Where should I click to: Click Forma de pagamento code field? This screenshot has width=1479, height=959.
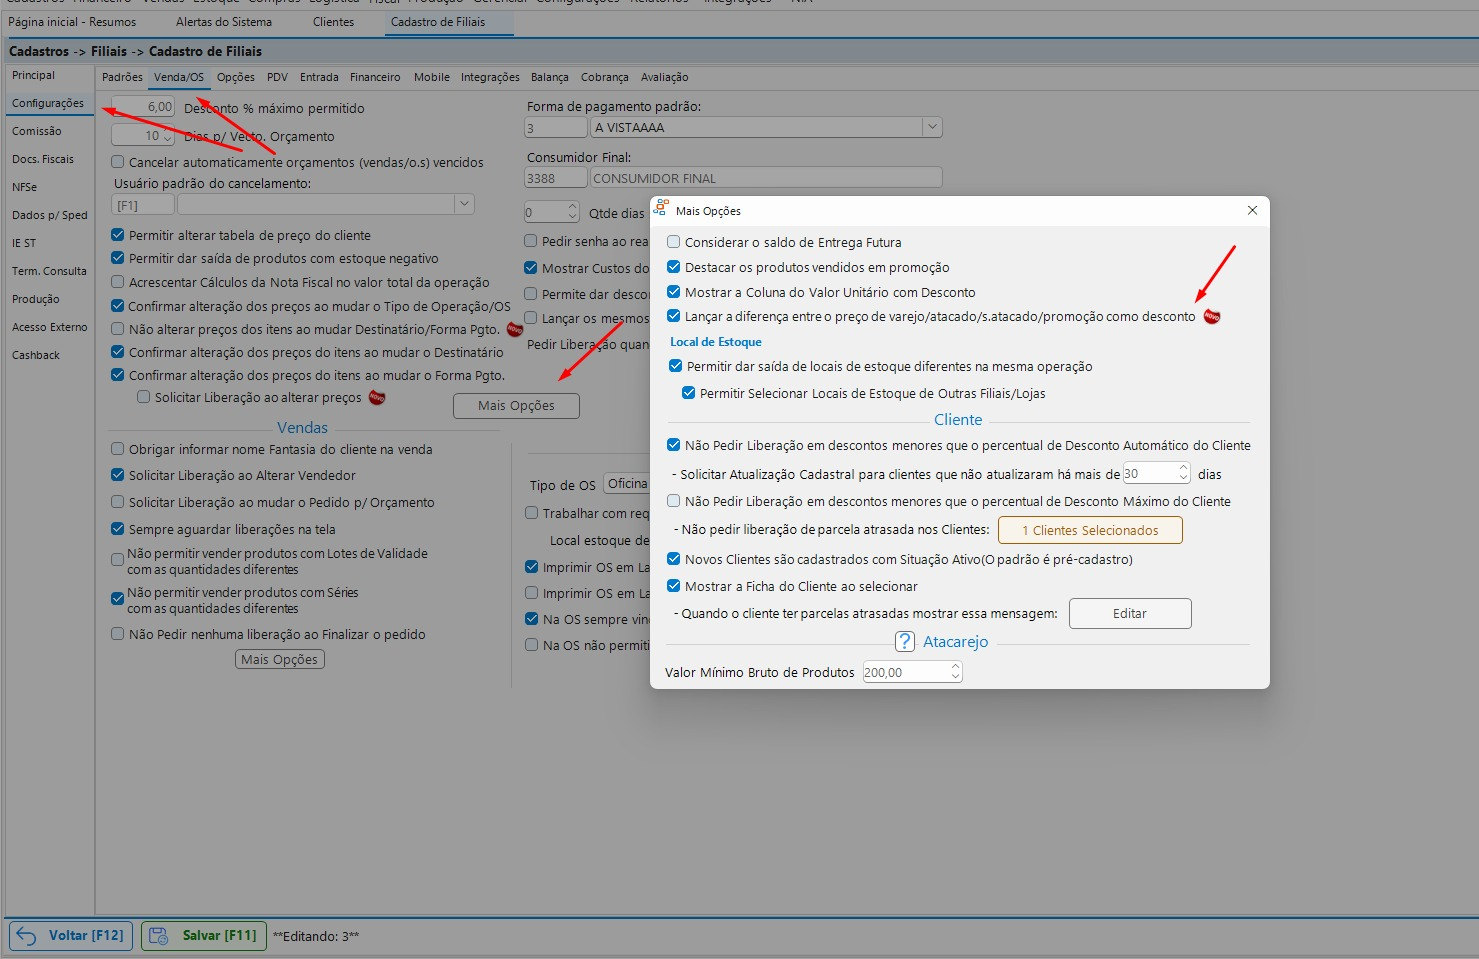(555, 127)
